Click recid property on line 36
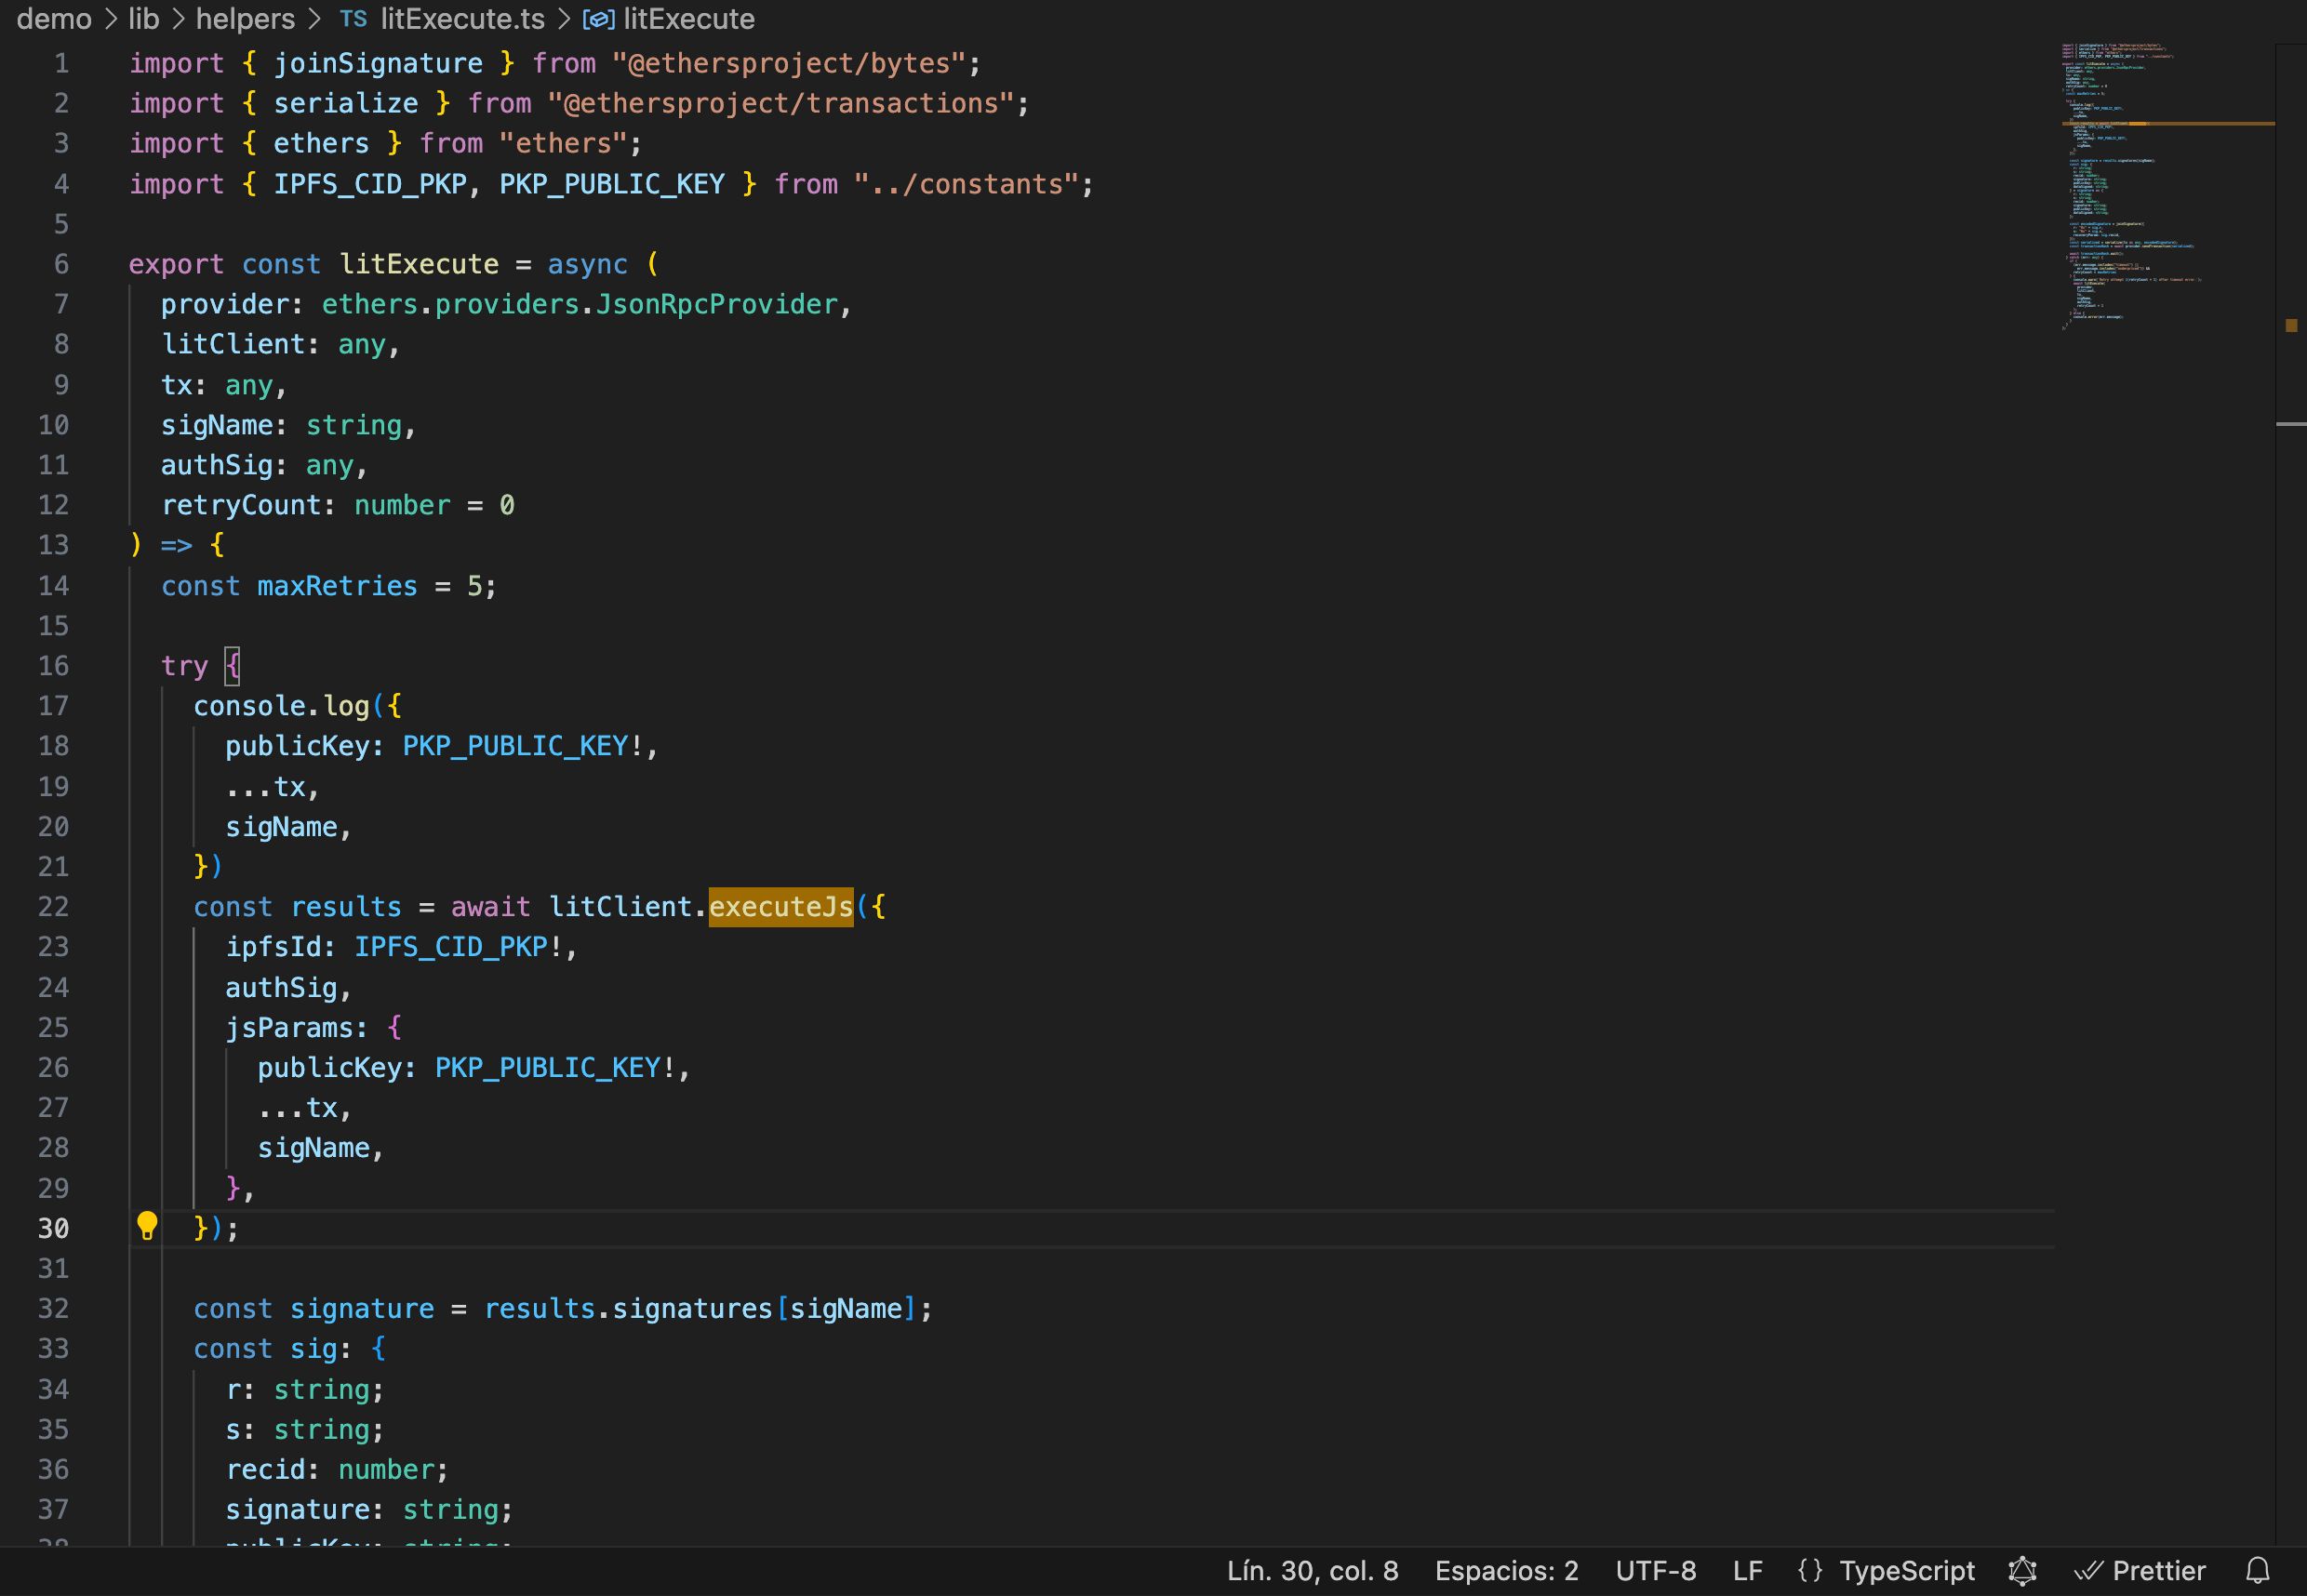This screenshot has height=1596, width=2307. pos(265,1469)
